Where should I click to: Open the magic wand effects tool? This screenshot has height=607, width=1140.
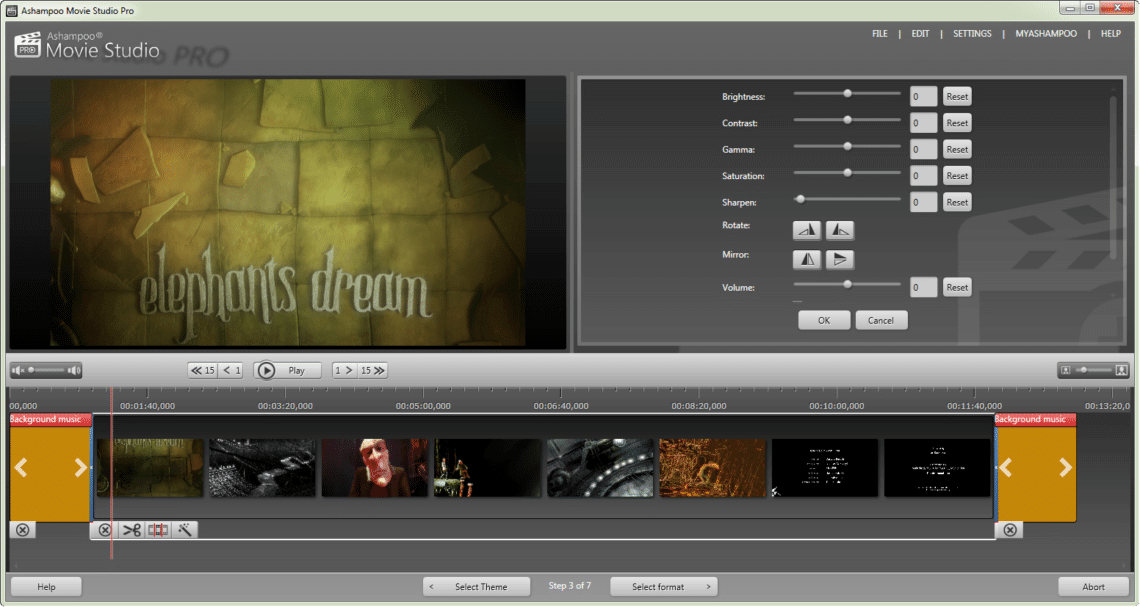tap(185, 530)
